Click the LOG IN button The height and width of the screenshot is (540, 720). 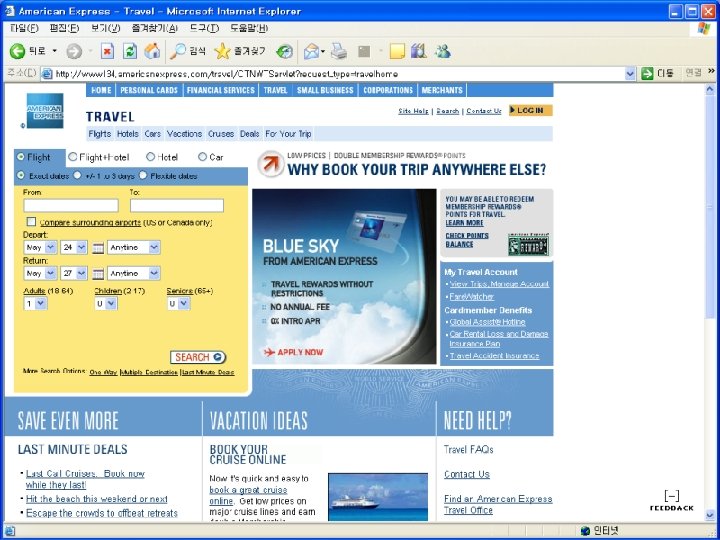(x=530, y=111)
